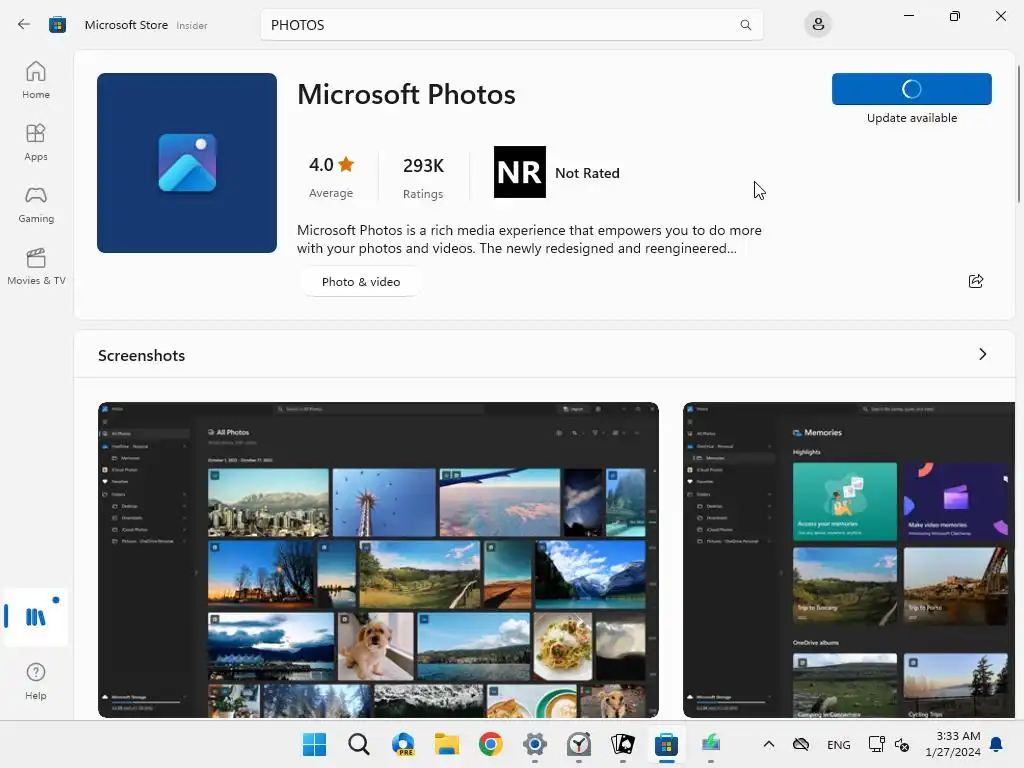Open the clock showing 3:33 AM
The height and width of the screenshot is (768, 1024).
pyautogui.click(x=953, y=744)
